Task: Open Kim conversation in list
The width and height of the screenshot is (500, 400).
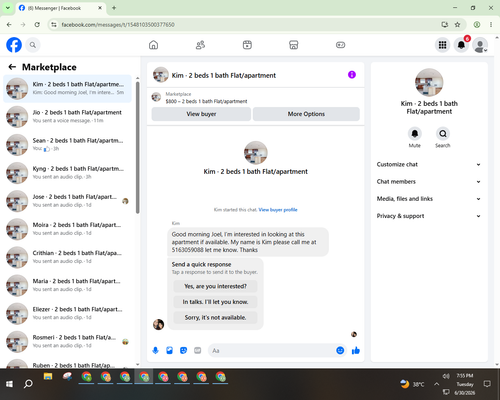Action: 67,88
